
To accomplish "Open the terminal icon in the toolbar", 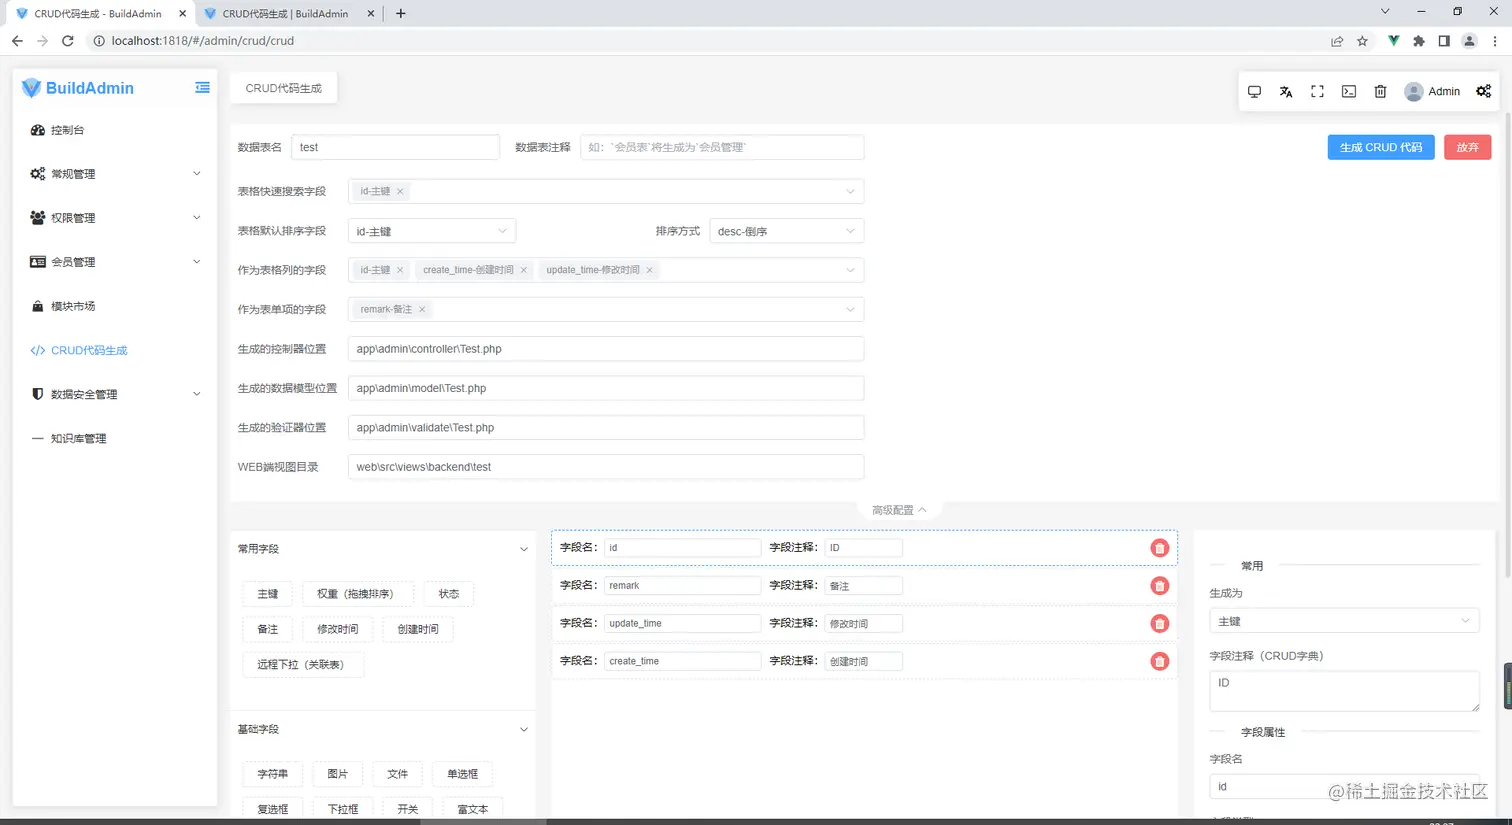I will (1349, 91).
